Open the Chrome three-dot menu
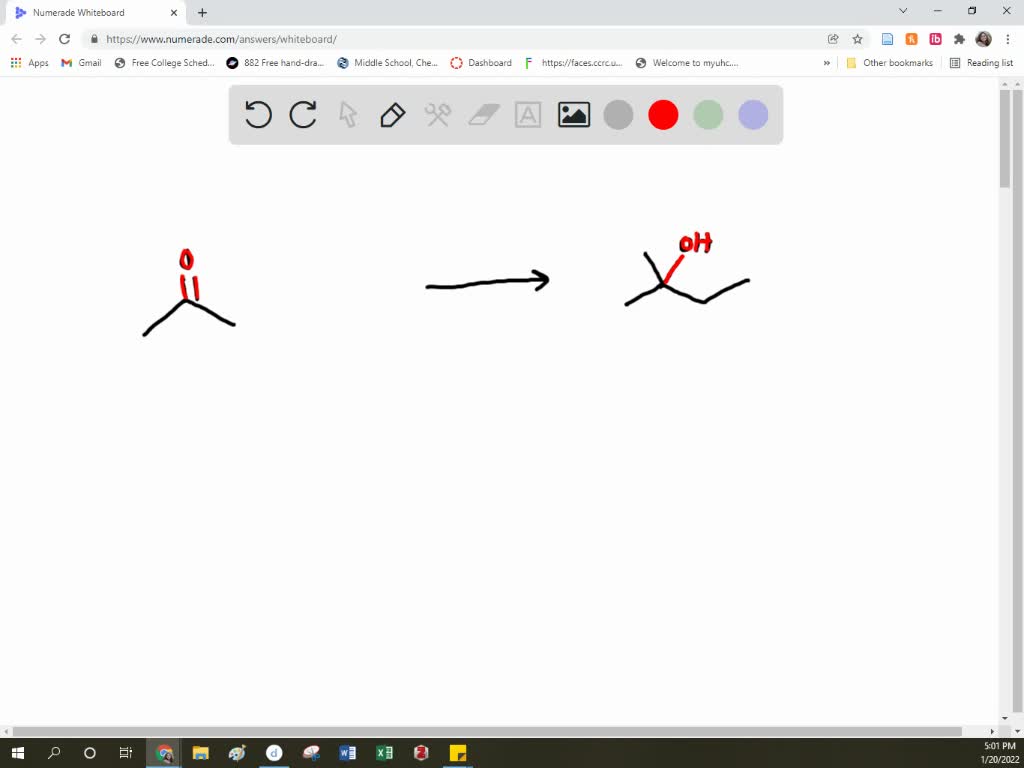 coord(1010,38)
